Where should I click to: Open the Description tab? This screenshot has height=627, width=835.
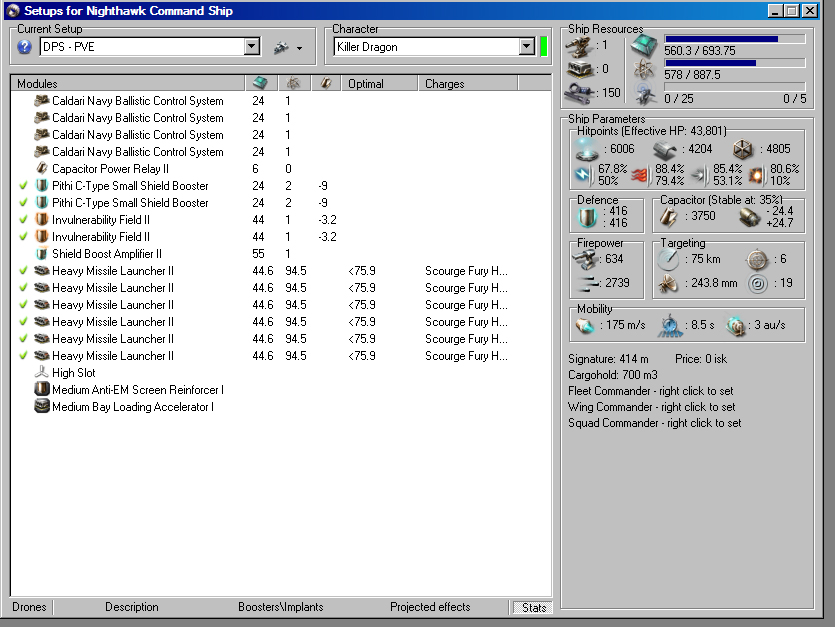(132, 607)
